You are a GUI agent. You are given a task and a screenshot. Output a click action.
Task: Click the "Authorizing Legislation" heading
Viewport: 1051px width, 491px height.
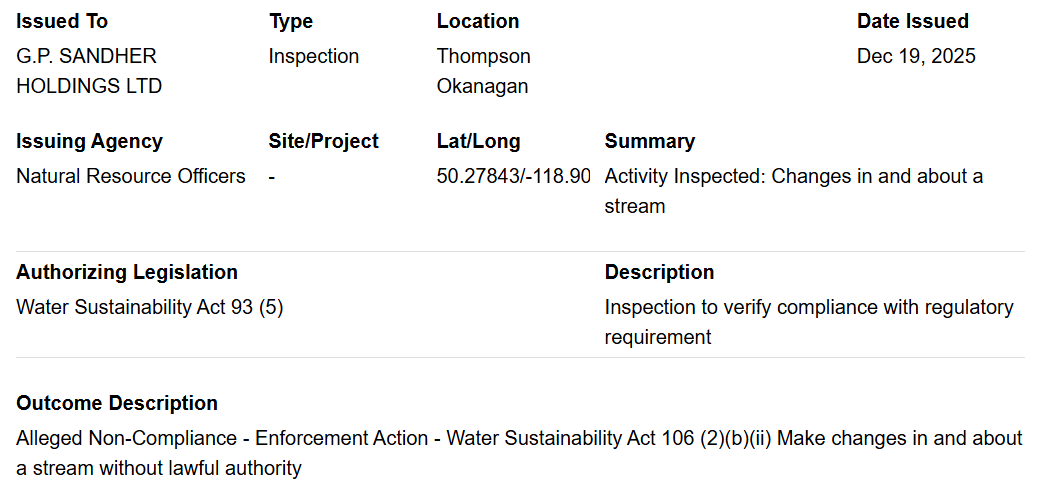pyautogui.click(x=127, y=272)
